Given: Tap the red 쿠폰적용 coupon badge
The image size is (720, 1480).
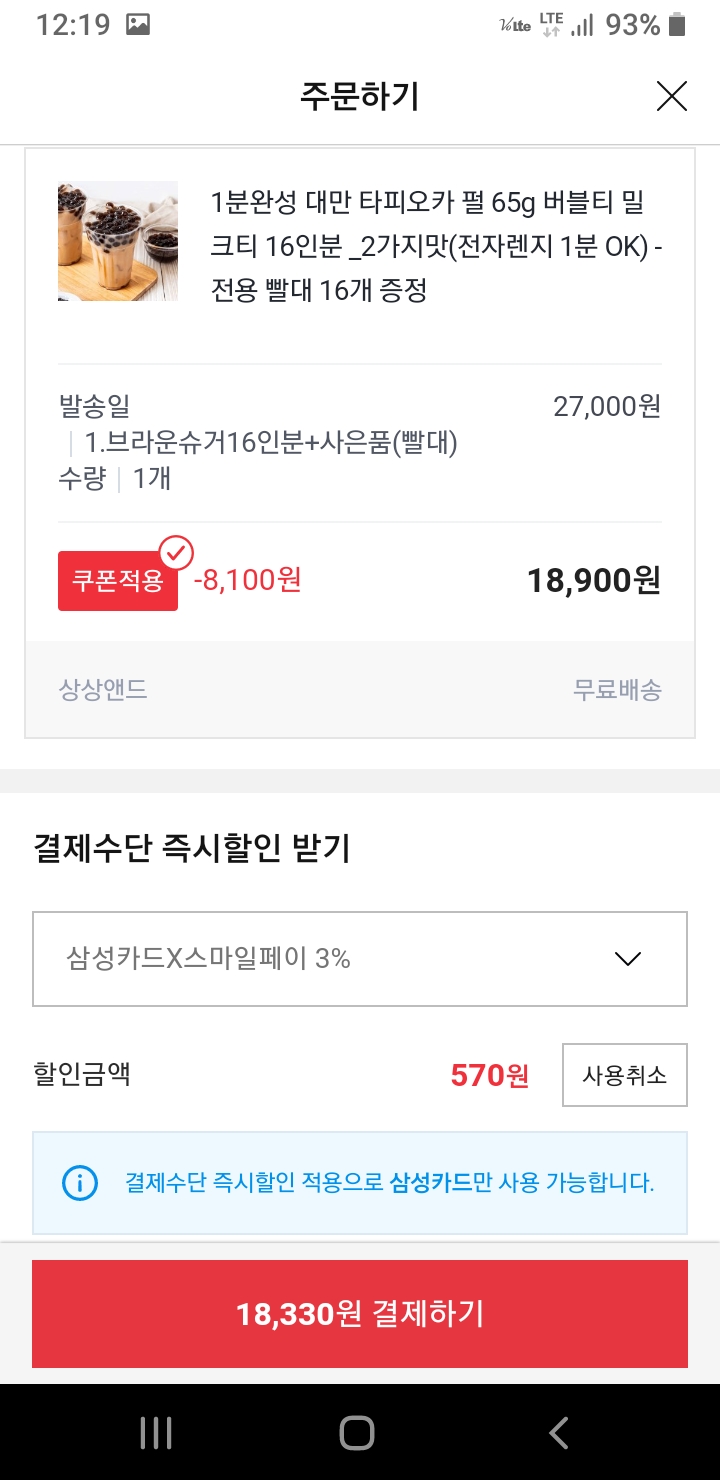Looking at the screenshot, I should tap(117, 581).
